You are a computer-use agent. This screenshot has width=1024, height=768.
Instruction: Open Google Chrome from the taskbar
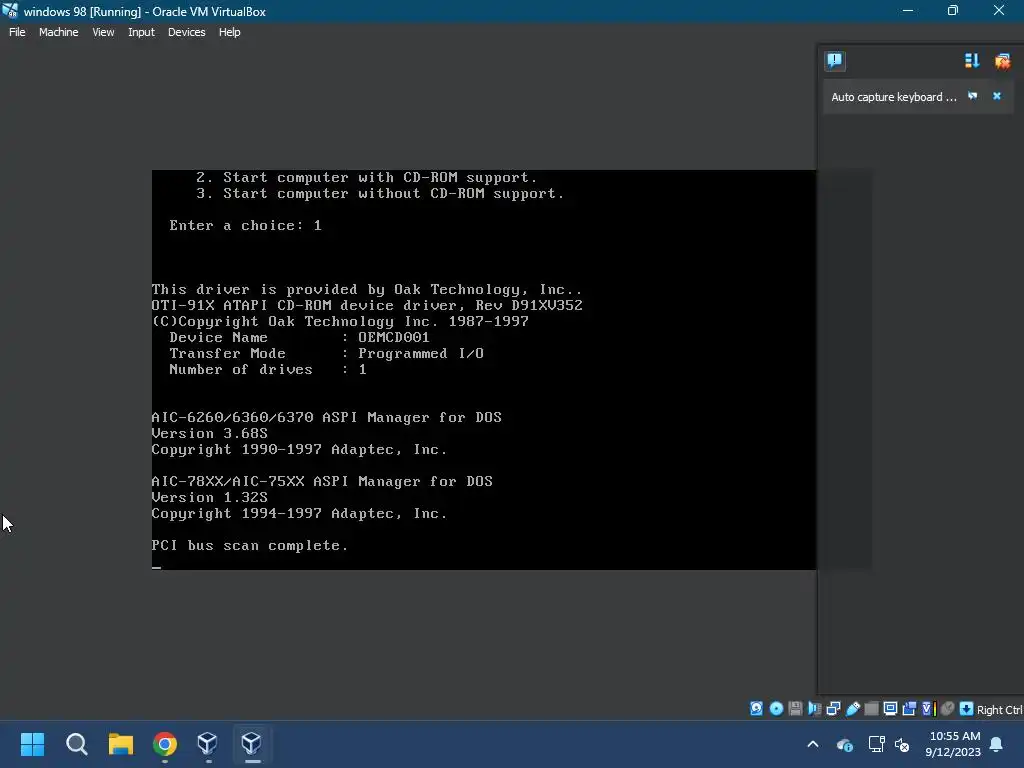165,743
